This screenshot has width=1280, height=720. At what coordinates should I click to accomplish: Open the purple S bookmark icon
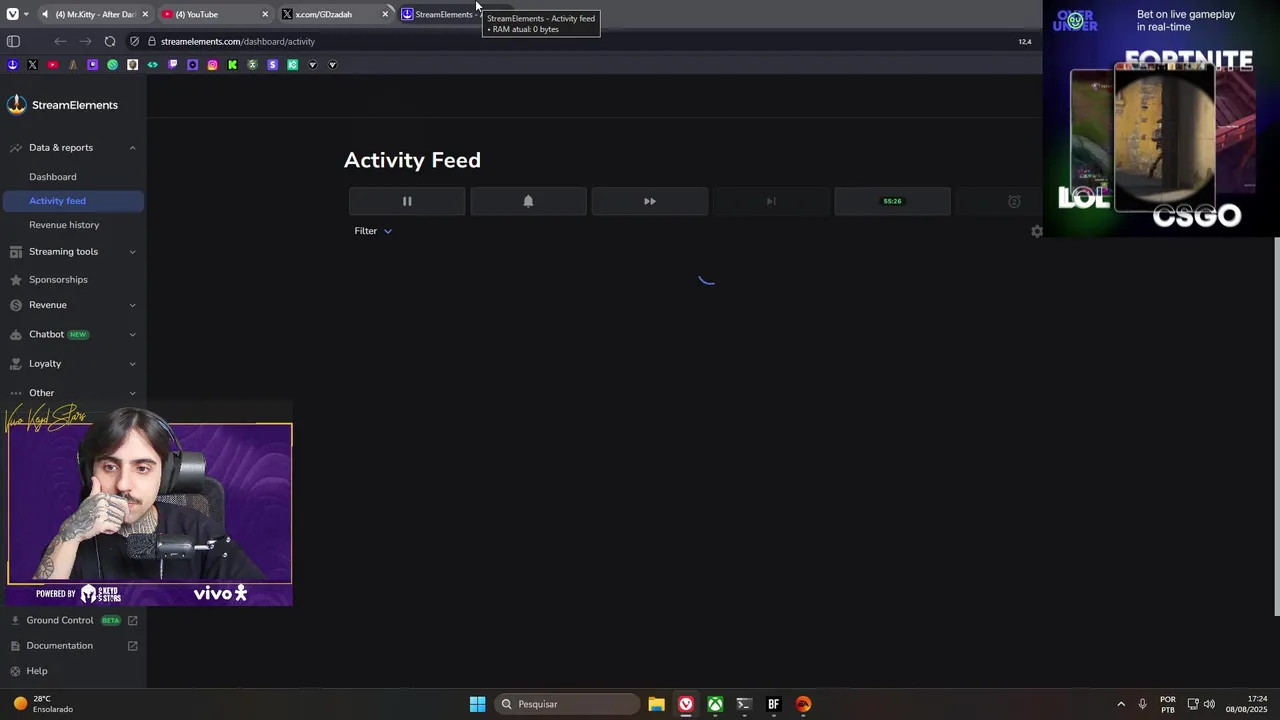[x=272, y=65]
